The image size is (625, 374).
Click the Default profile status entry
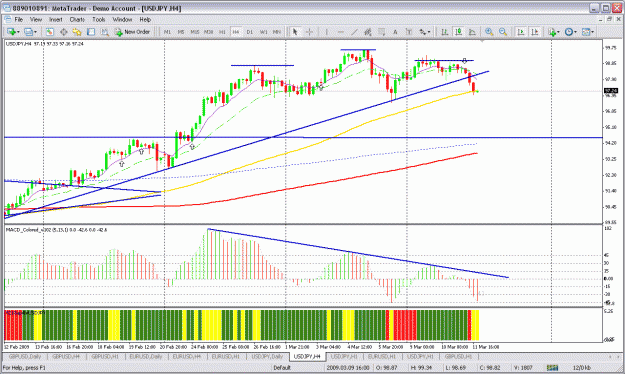pos(282,368)
